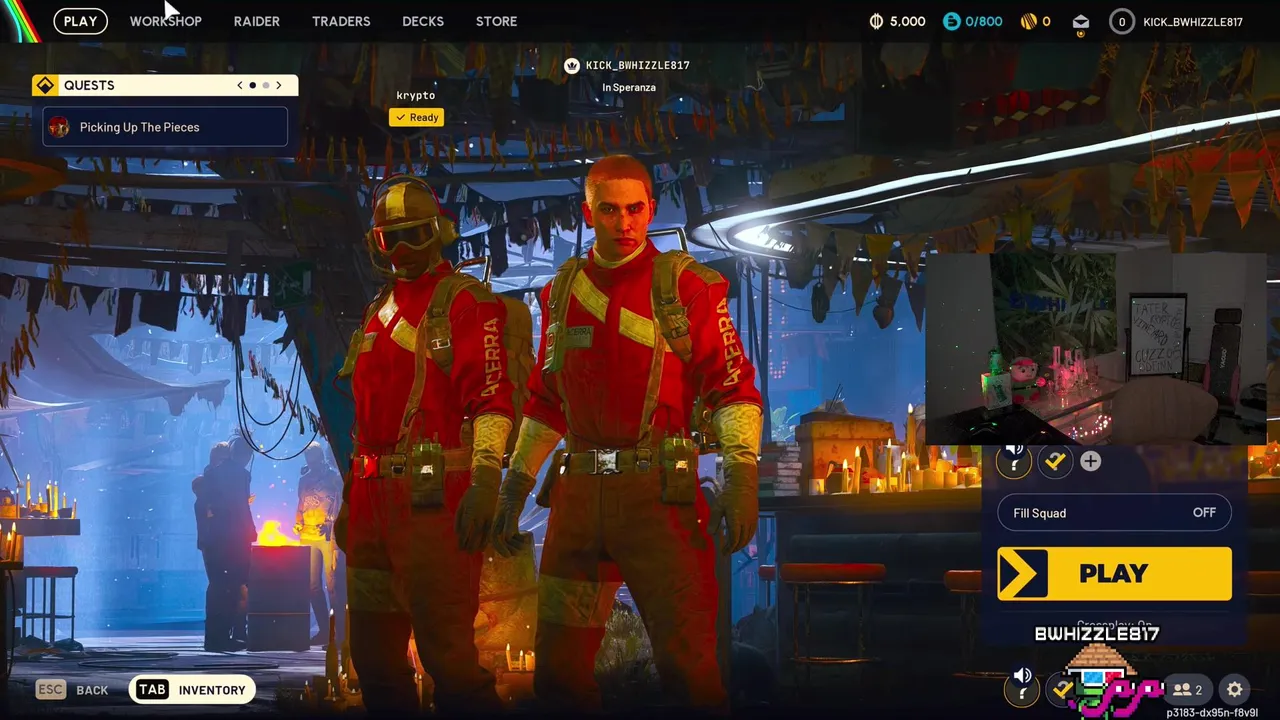
Task: Visit the STORE tab
Action: 496,21
